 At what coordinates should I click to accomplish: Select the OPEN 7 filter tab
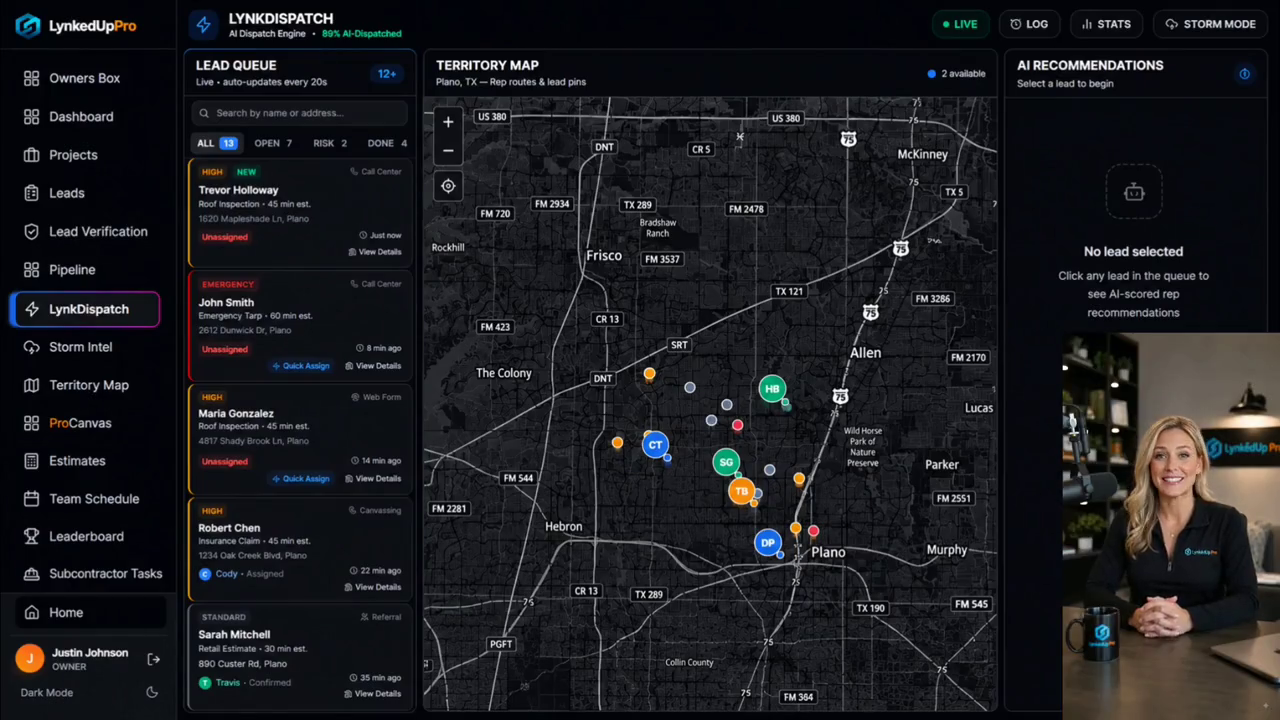(273, 143)
